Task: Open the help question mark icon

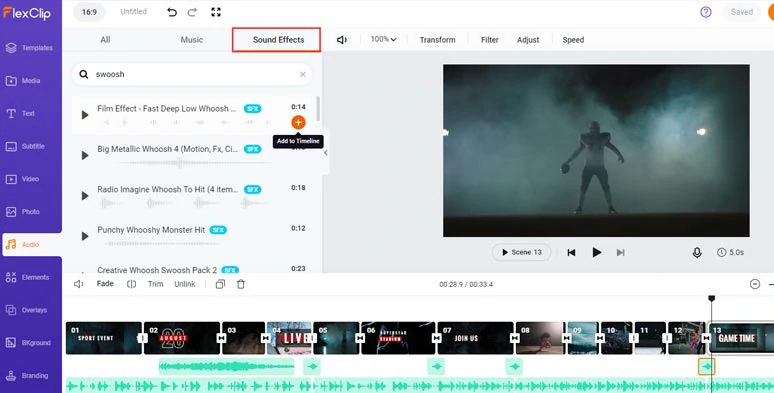Action: click(706, 12)
